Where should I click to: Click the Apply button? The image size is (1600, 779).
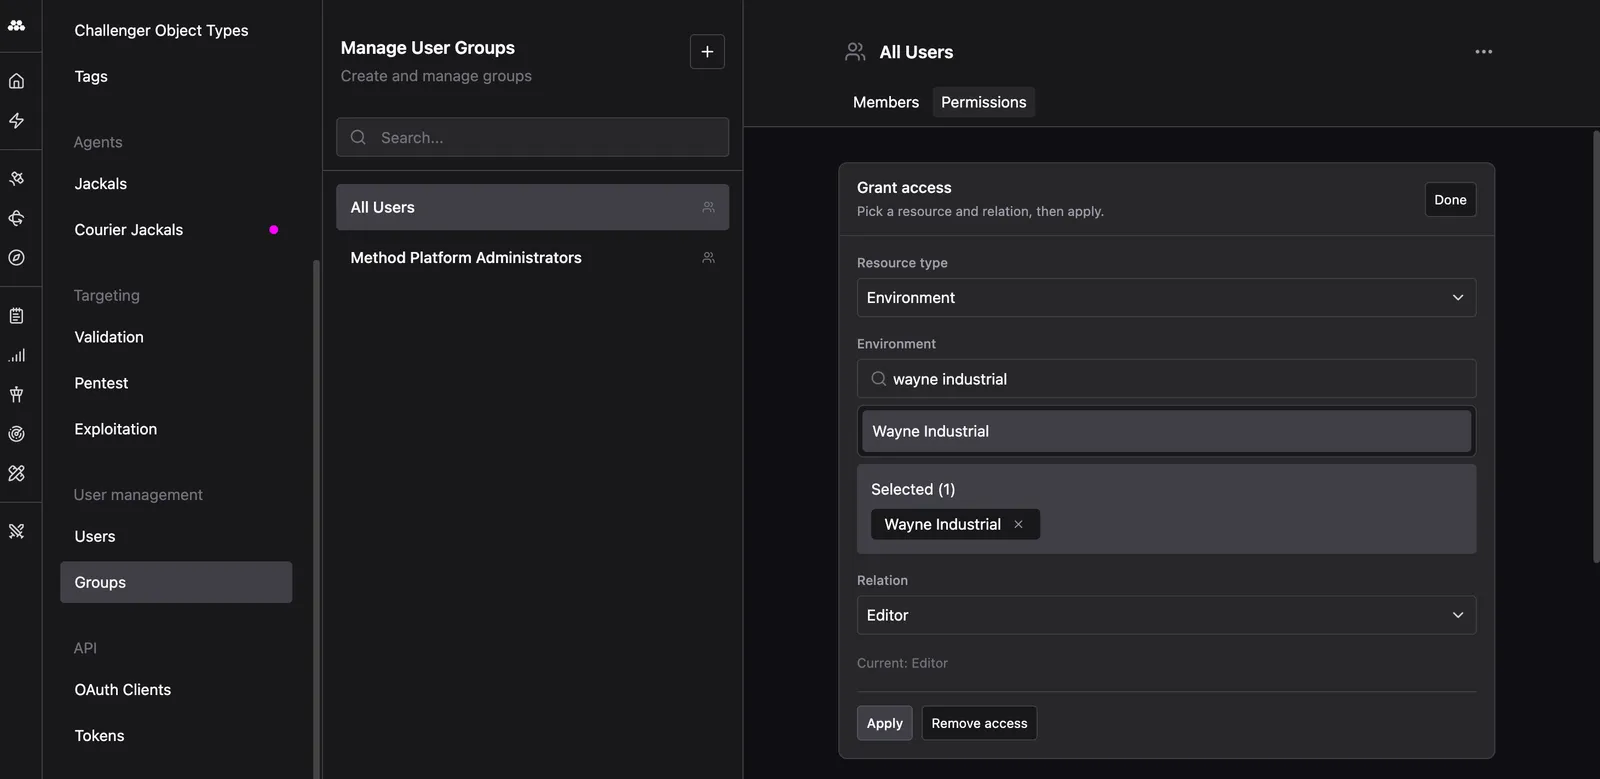(x=885, y=723)
